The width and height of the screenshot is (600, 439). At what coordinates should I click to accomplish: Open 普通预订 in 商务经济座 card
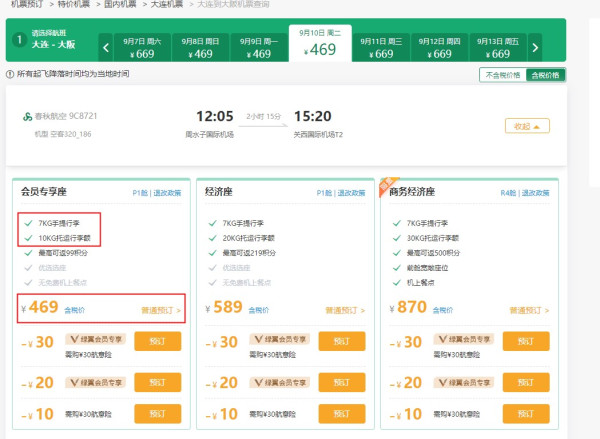[x=529, y=310]
